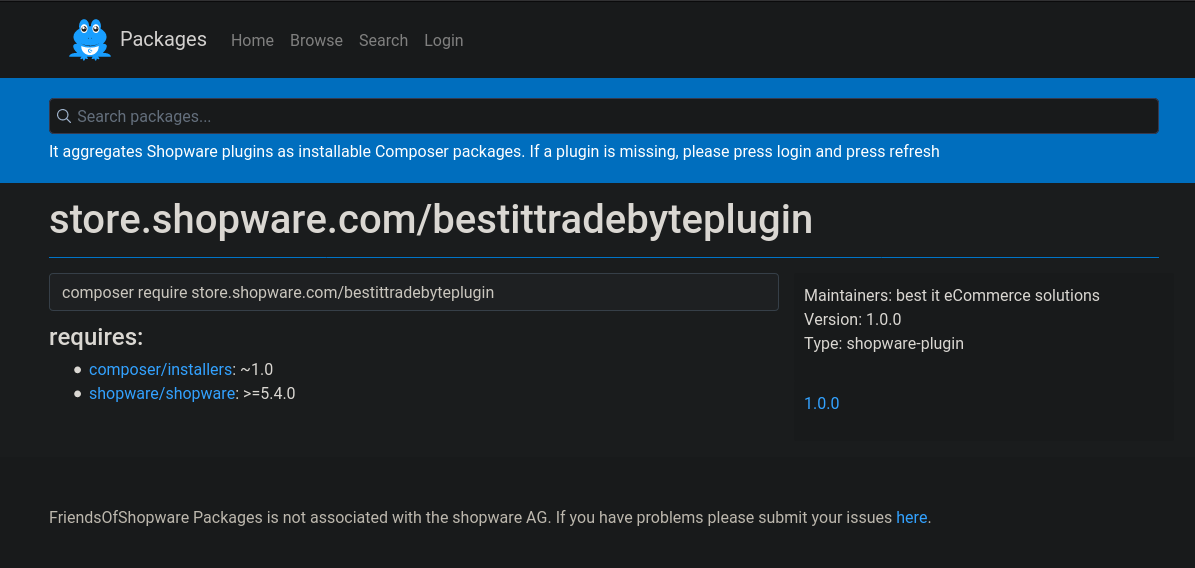This screenshot has width=1195, height=568.
Task: Click the '~1.0' version constraint text
Action: [x=257, y=369]
